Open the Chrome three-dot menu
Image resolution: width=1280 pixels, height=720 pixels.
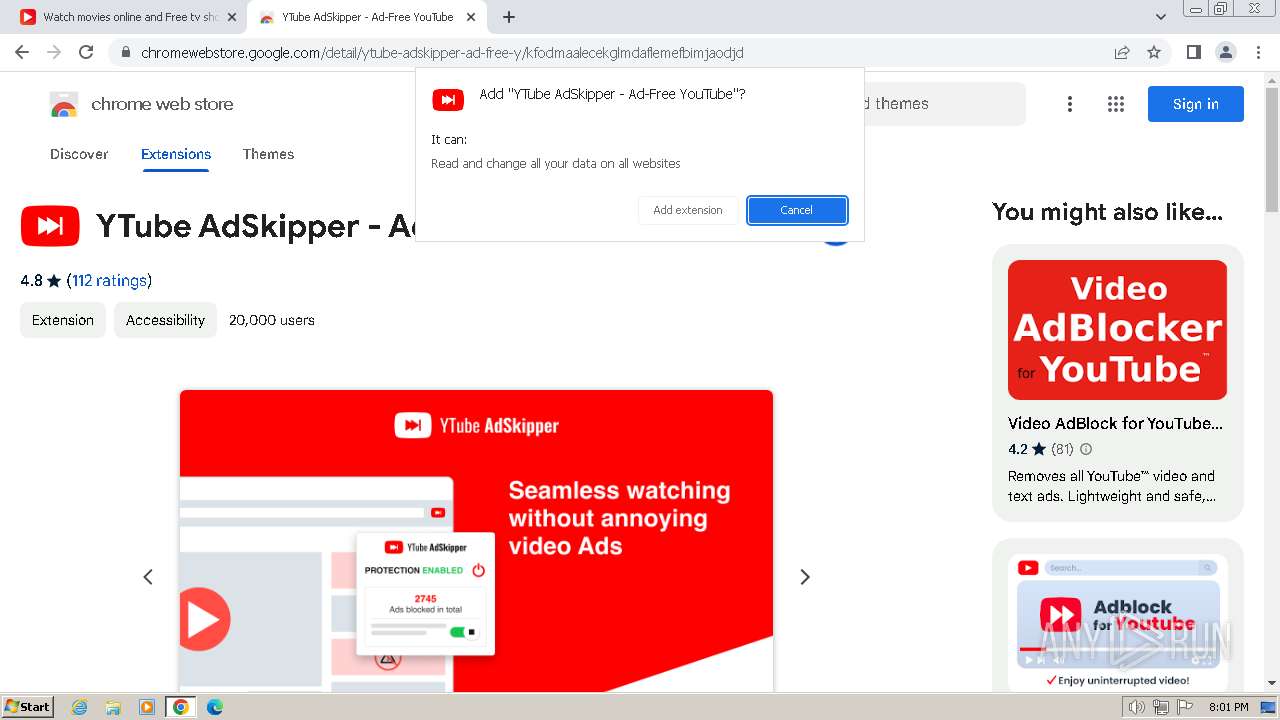tap(1258, 52)
